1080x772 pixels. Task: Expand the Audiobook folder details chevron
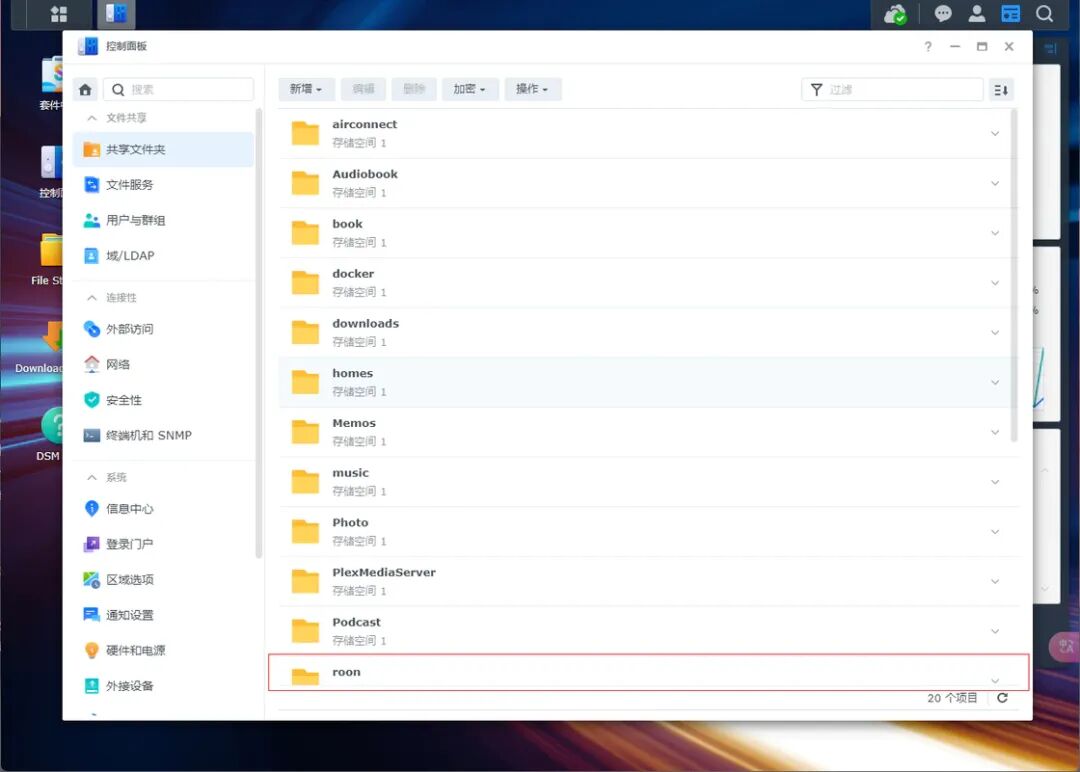(x=995, y=183)
